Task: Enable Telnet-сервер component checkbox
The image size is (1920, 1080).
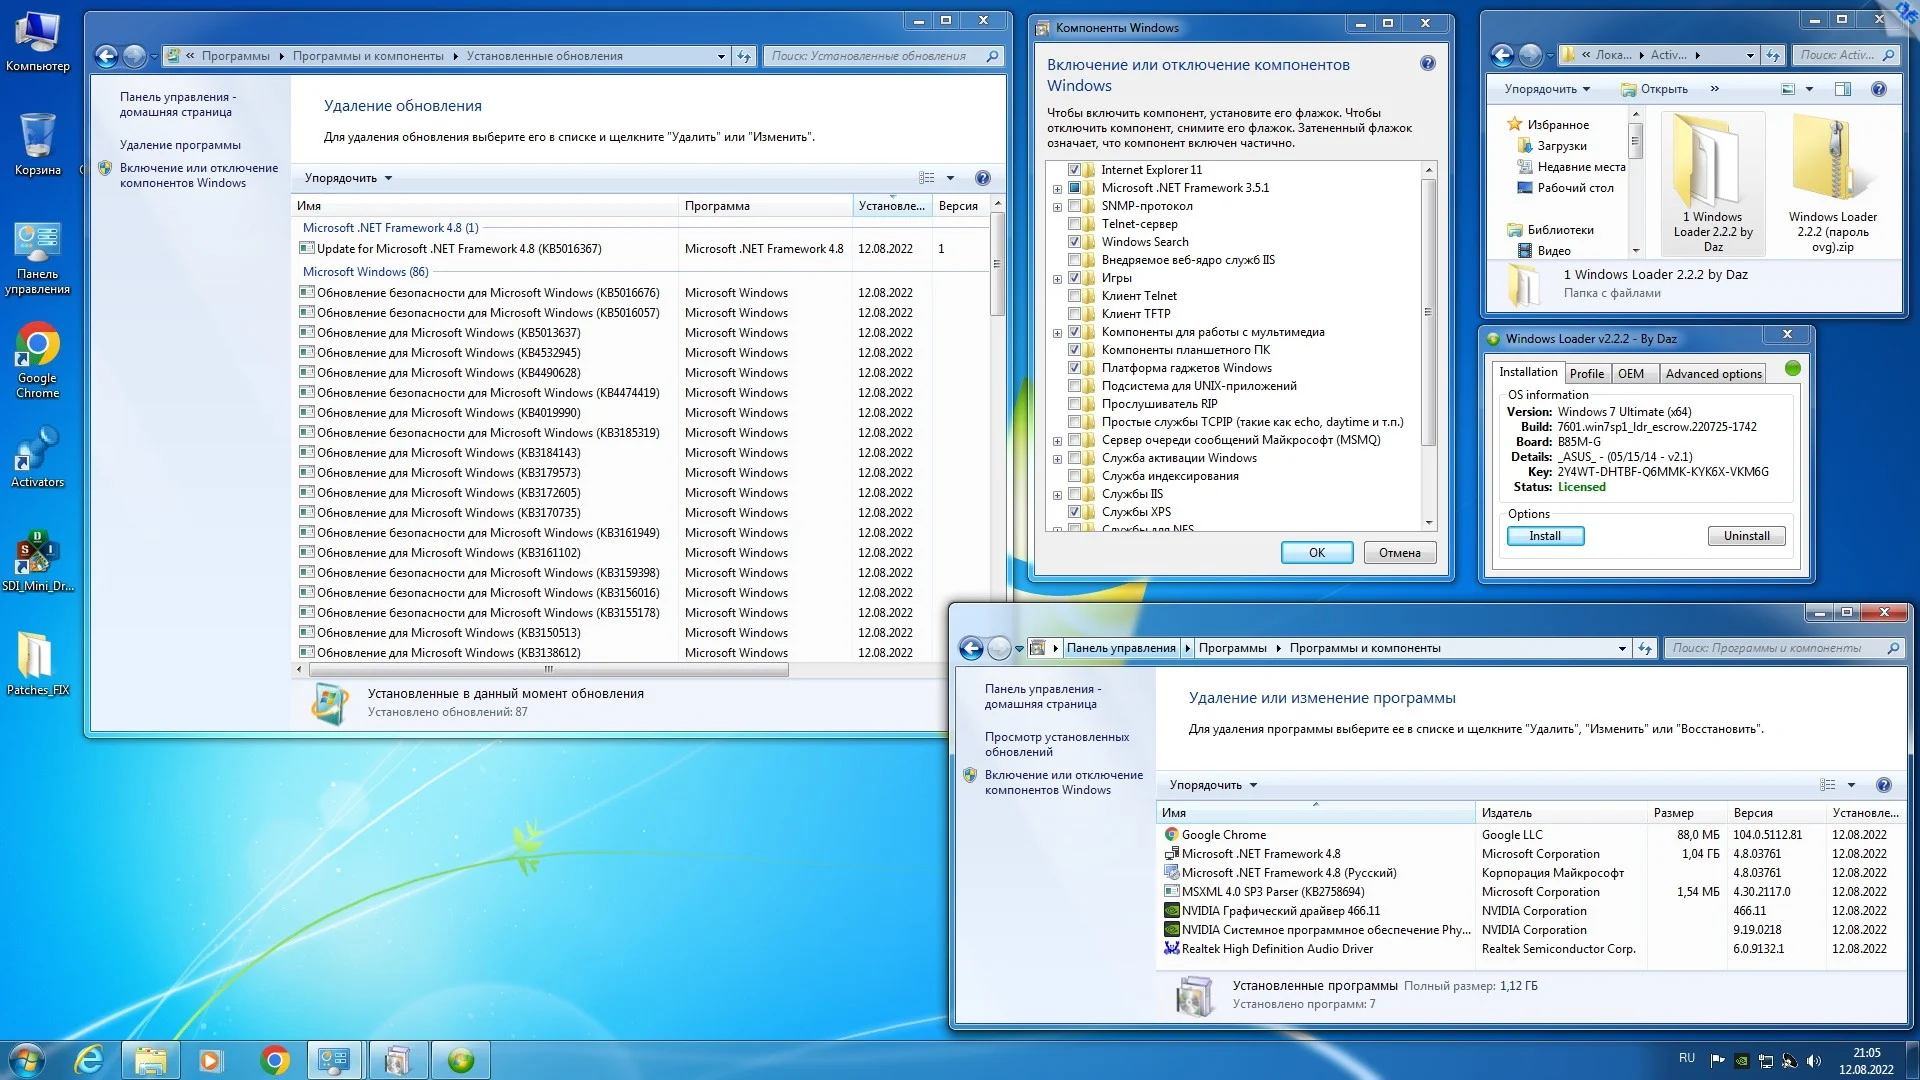Action: 1075,224
